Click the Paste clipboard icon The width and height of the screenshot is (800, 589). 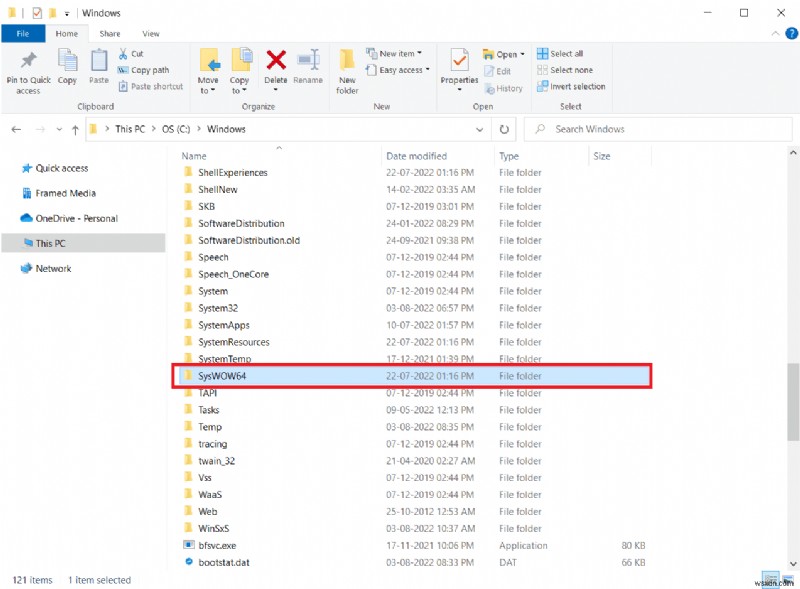pyautogui.click(x=99, y=61)
